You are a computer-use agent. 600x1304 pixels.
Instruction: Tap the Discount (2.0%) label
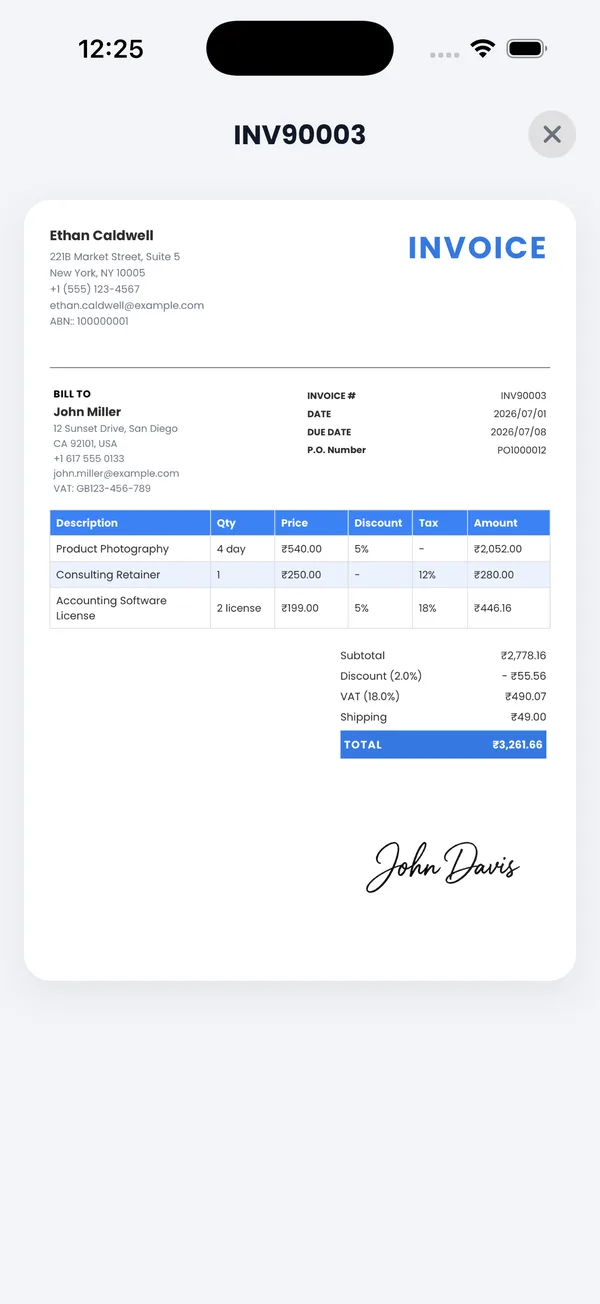point(379,676)
